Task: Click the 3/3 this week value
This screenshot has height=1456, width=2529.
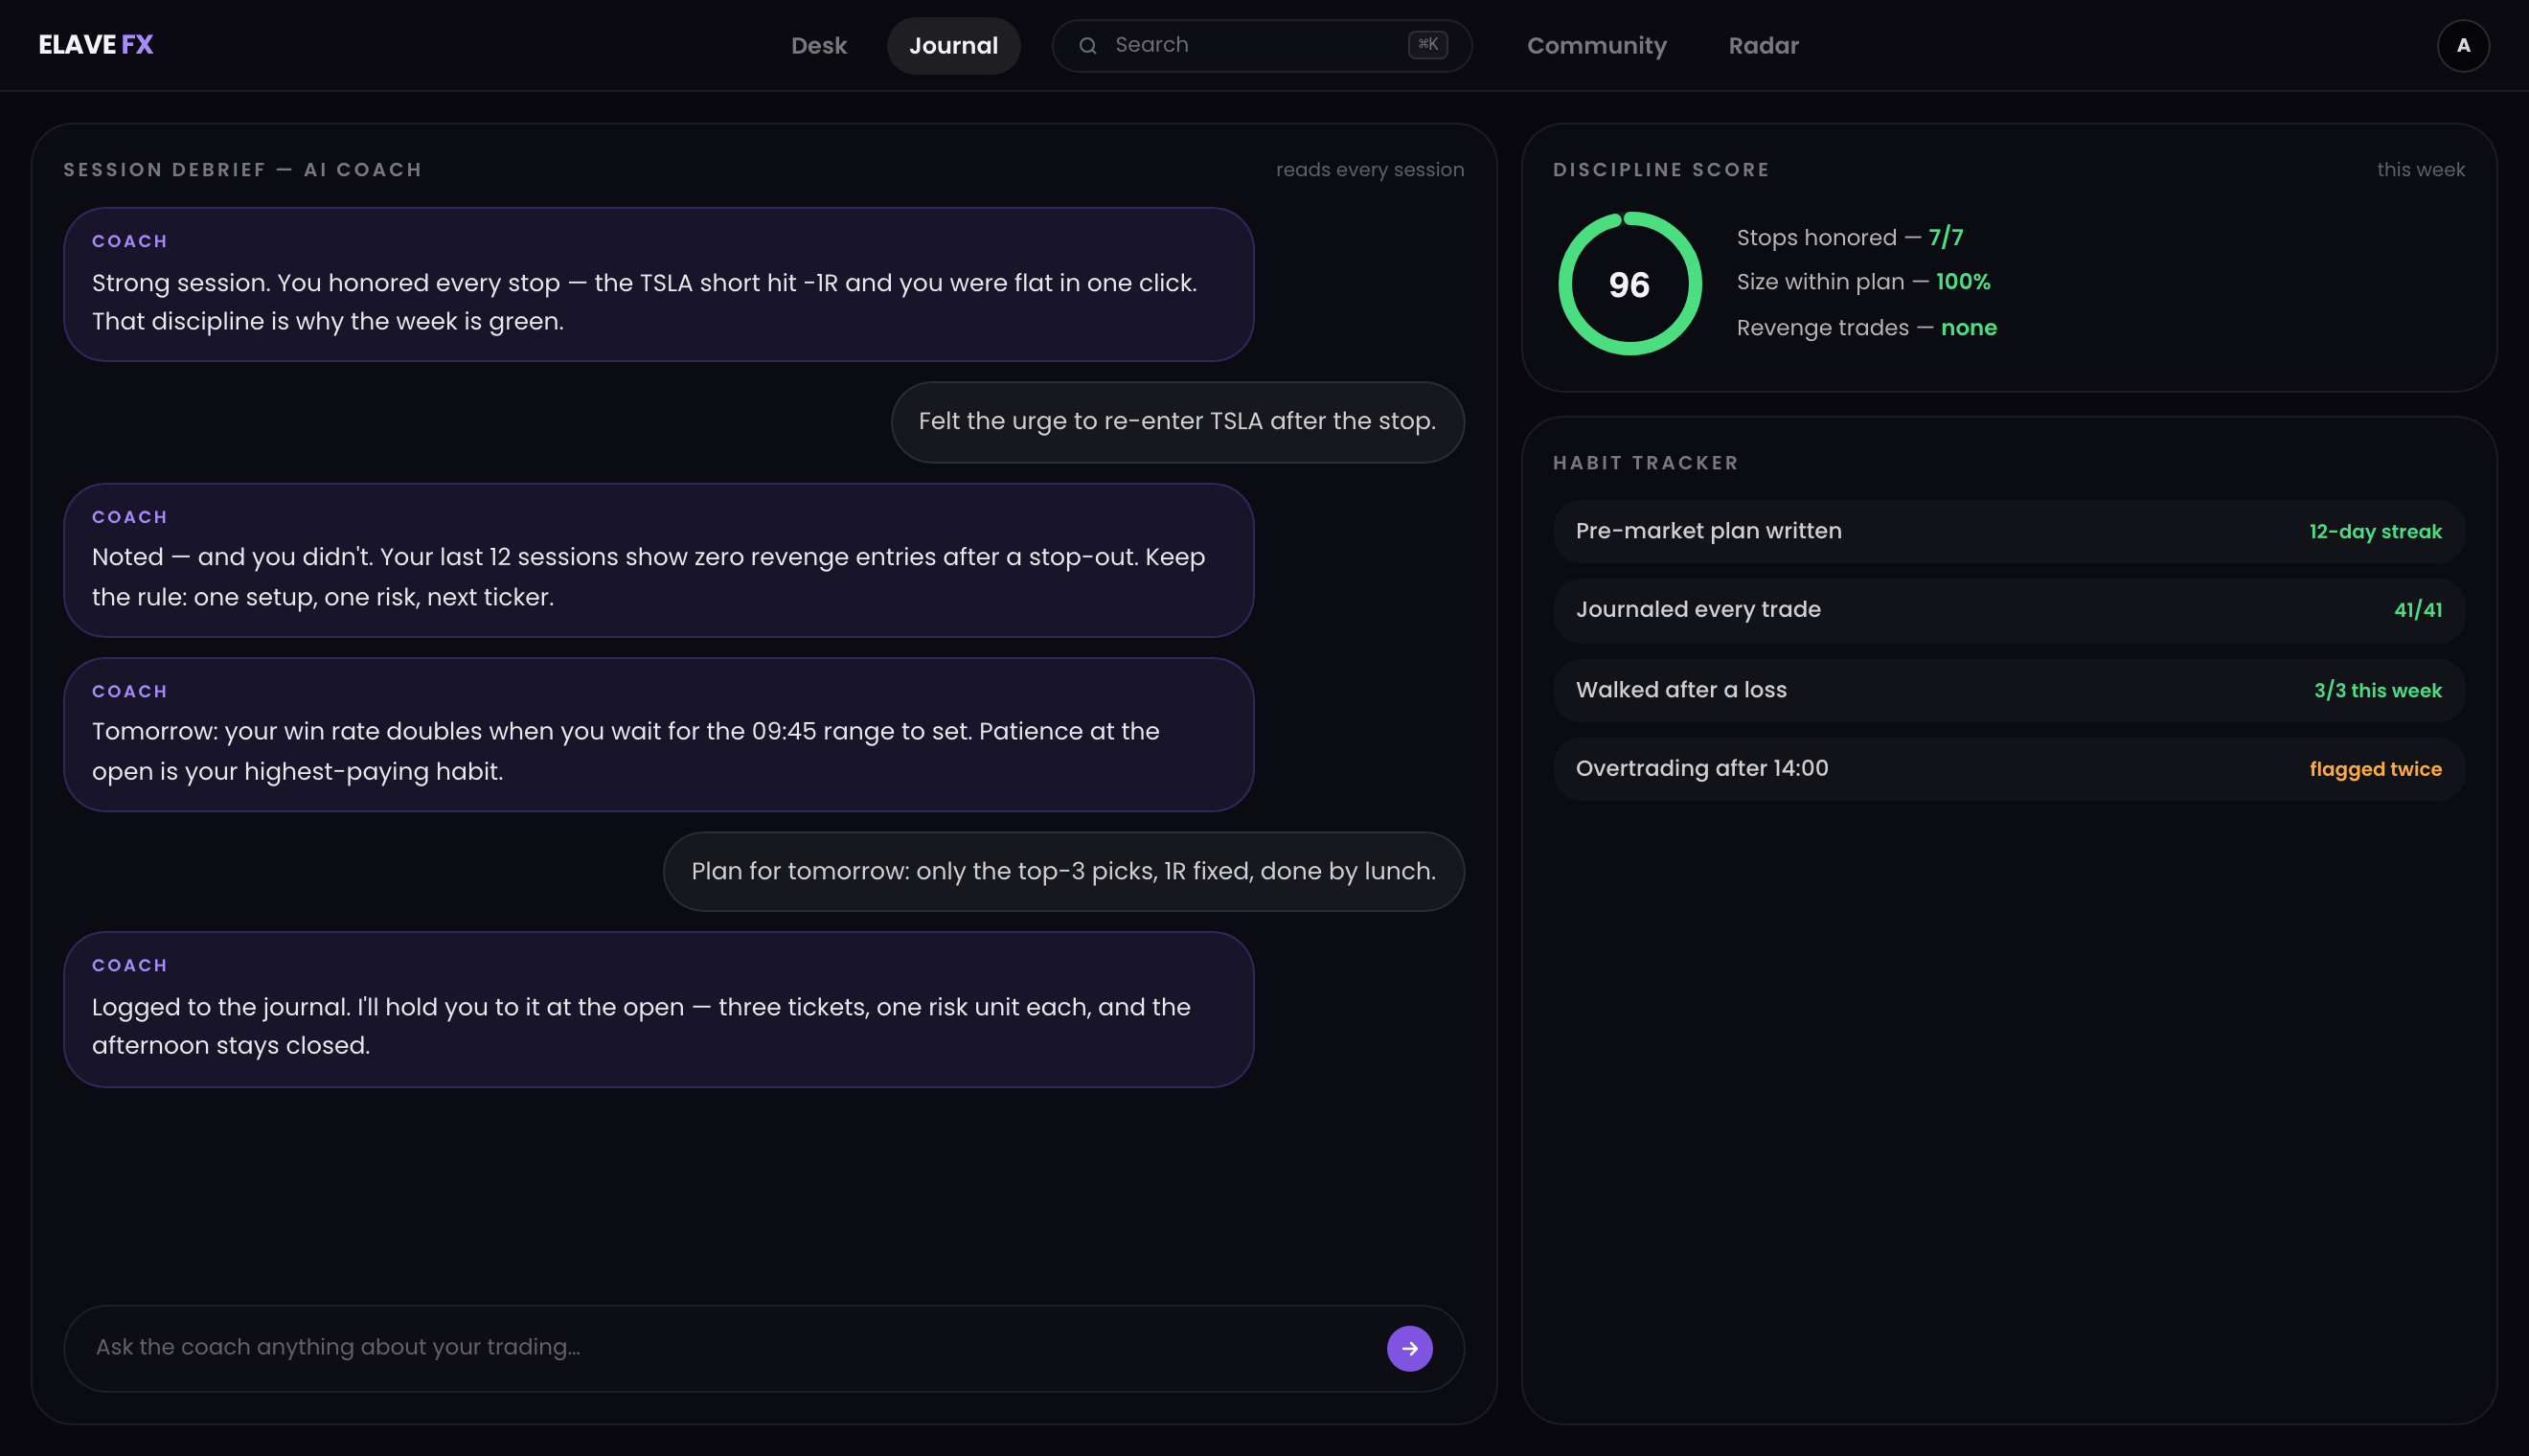Action: (2377, 691)
